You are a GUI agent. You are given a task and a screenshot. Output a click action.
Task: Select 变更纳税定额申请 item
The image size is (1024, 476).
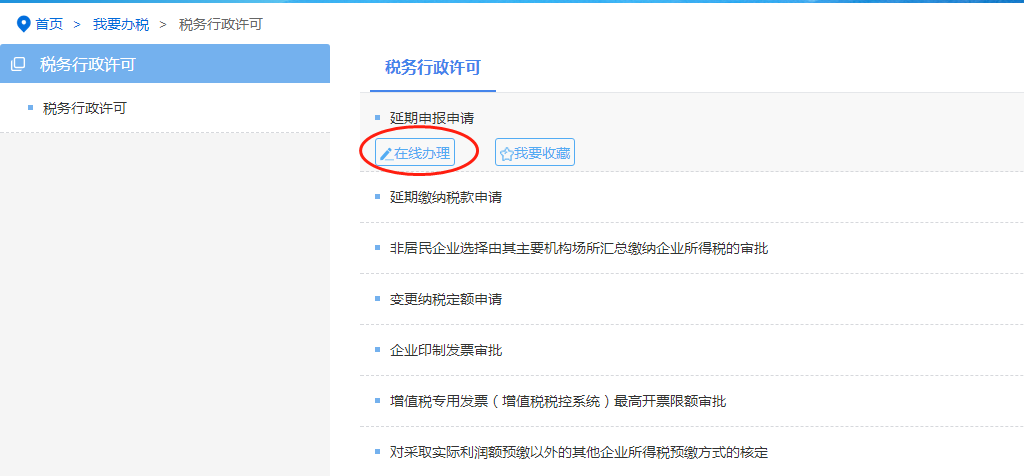446,299
